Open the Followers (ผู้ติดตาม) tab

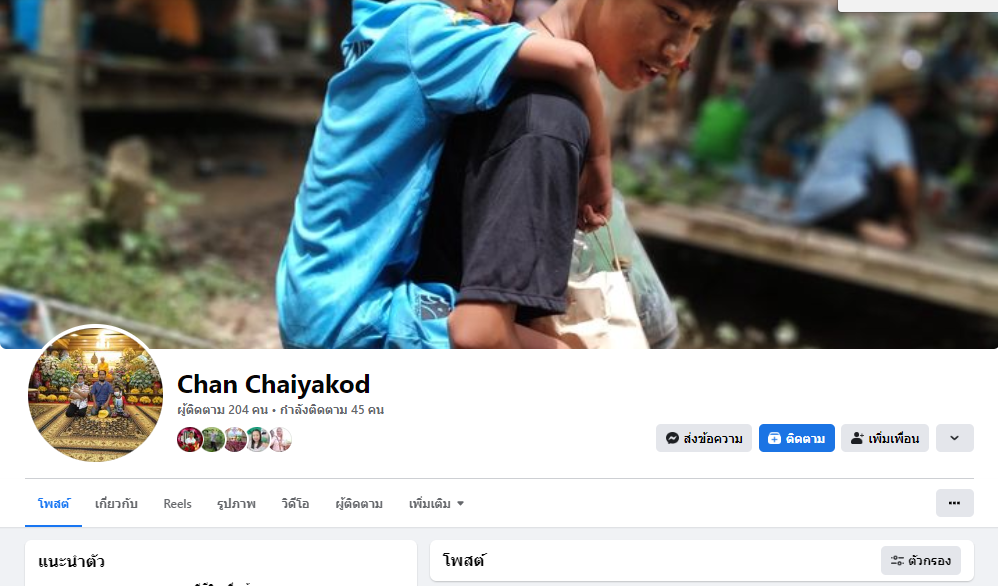tap(359, 504)
